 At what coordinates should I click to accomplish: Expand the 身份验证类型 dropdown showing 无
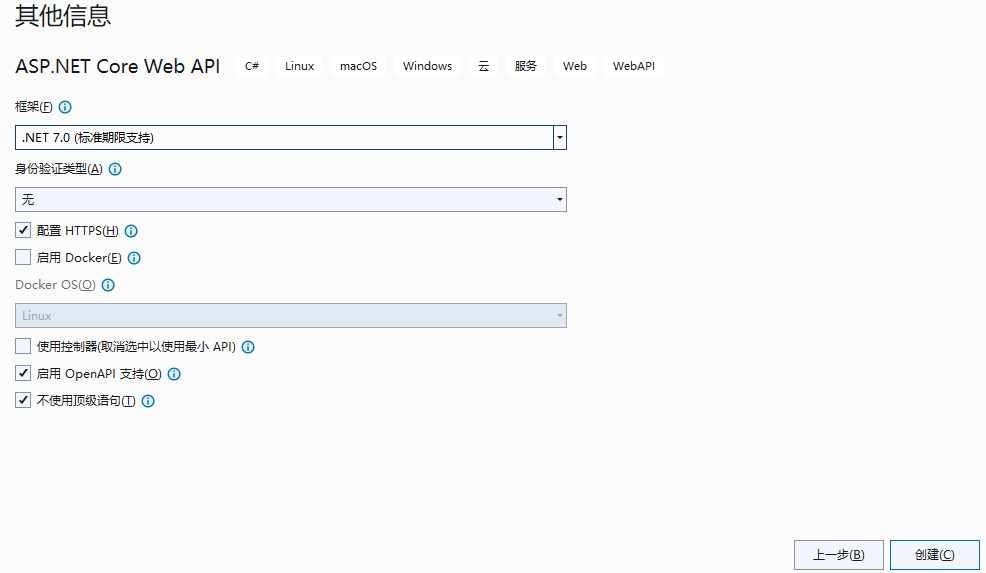pos(290,199)
